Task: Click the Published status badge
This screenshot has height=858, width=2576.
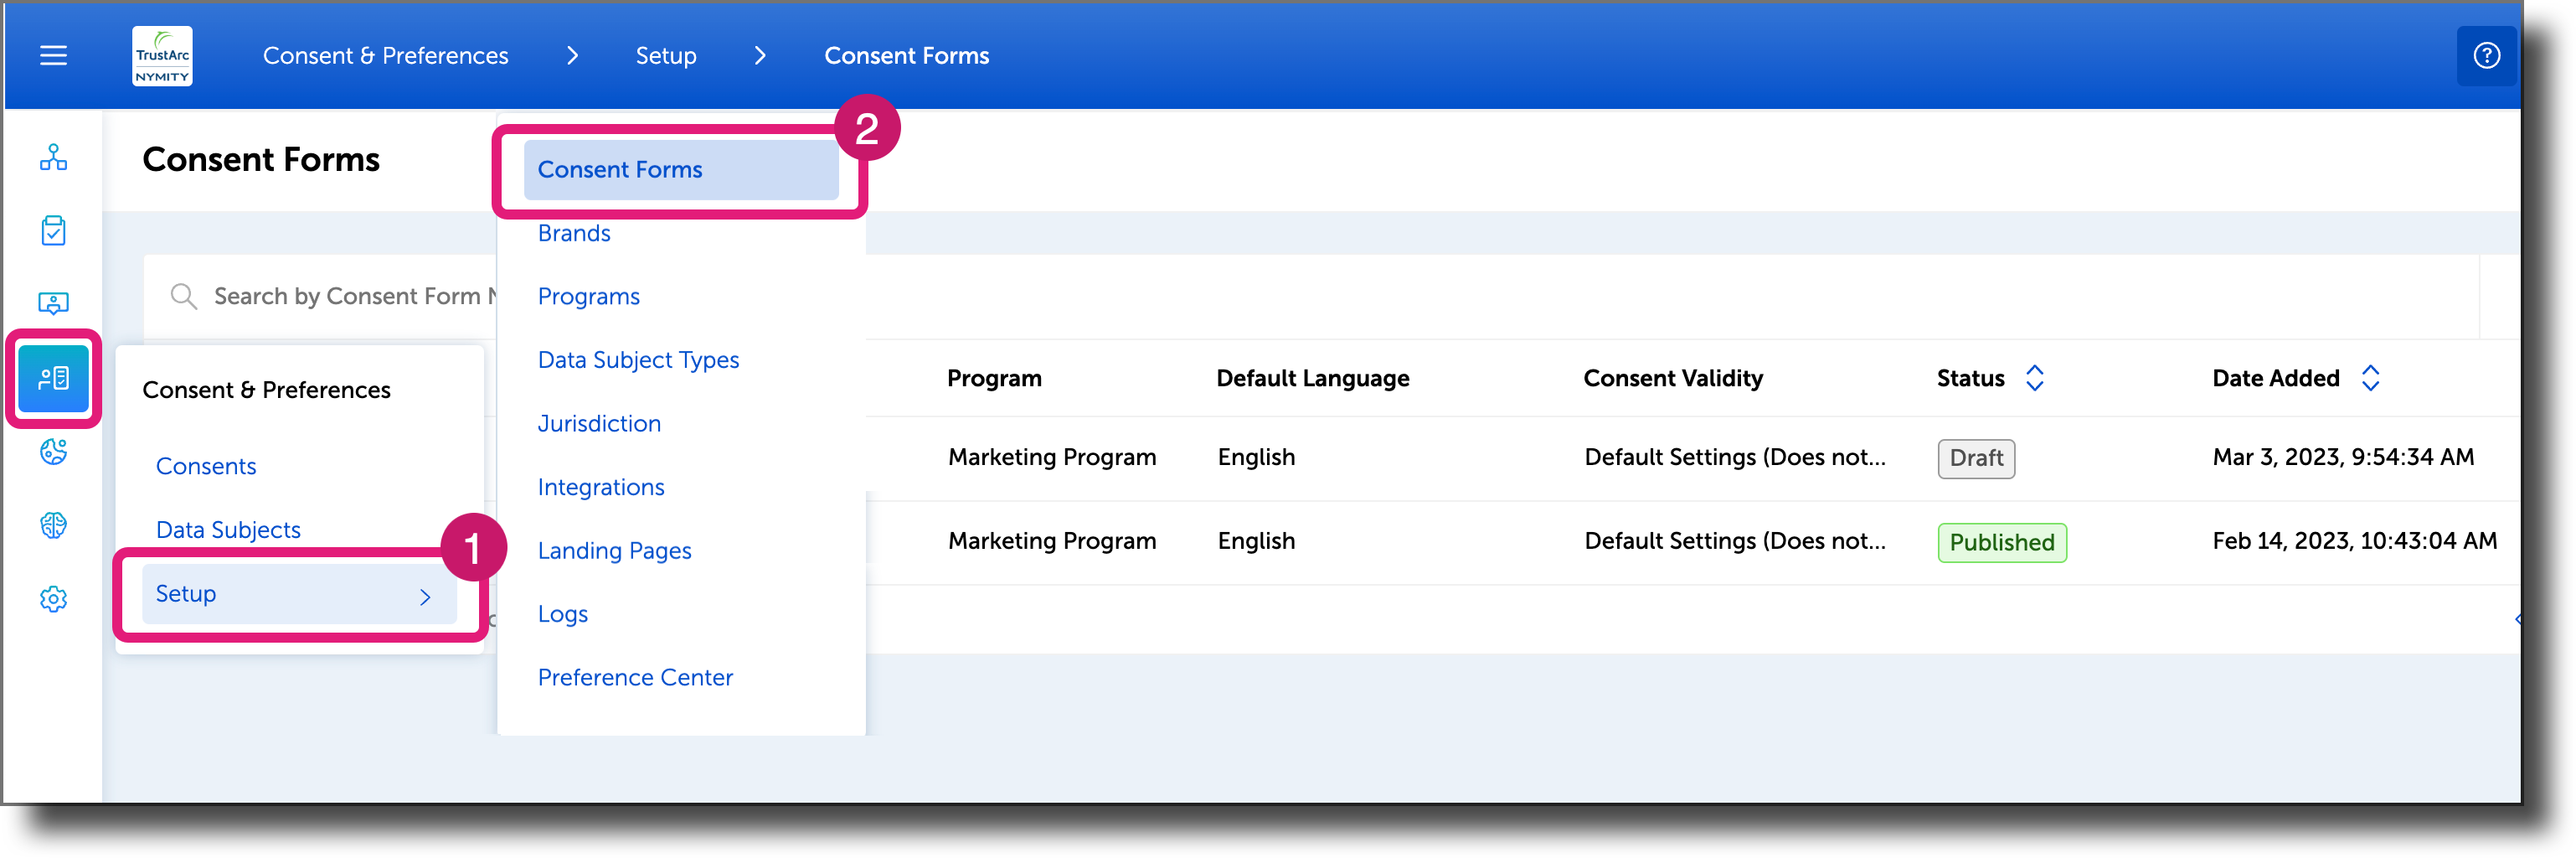Action: pos(2001,543)
